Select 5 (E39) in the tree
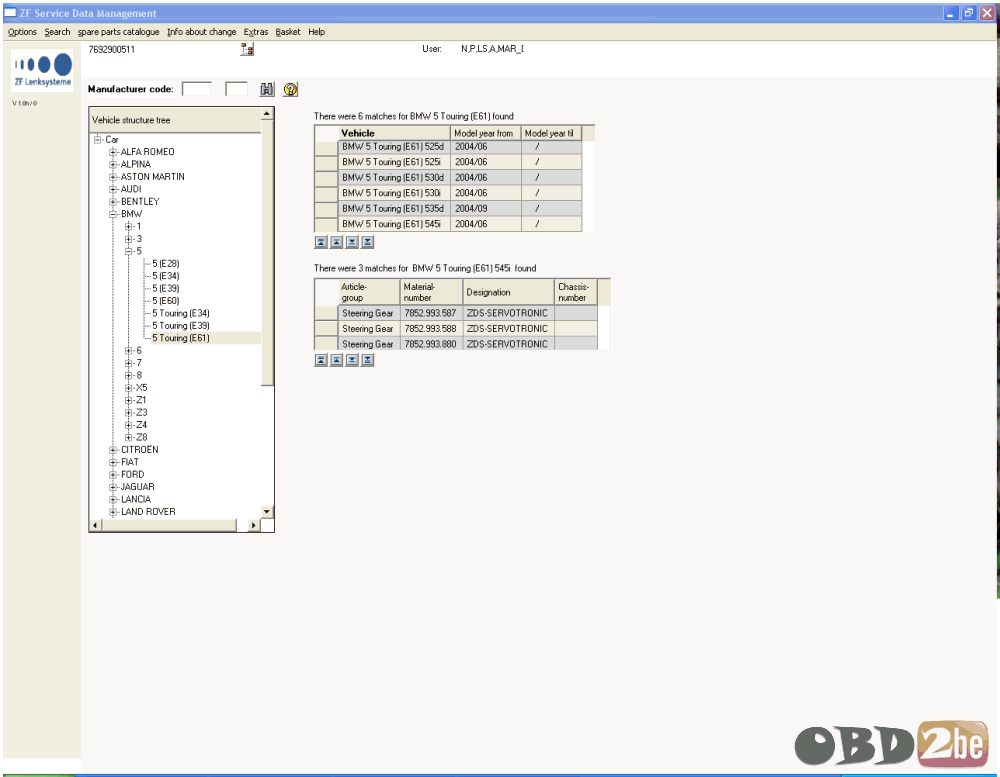The width and height of the screenshot is (1000, 777). [x=166, y=288]
